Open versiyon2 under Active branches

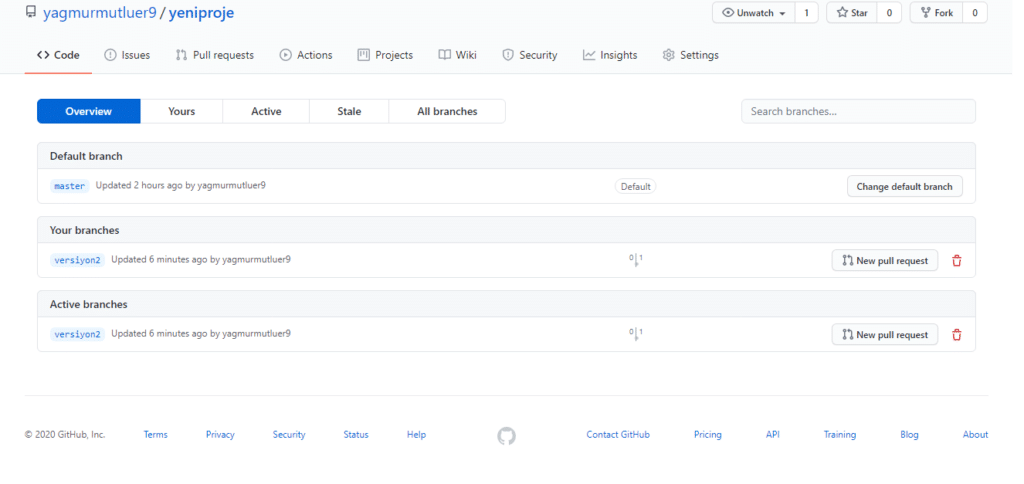[78, 334]
